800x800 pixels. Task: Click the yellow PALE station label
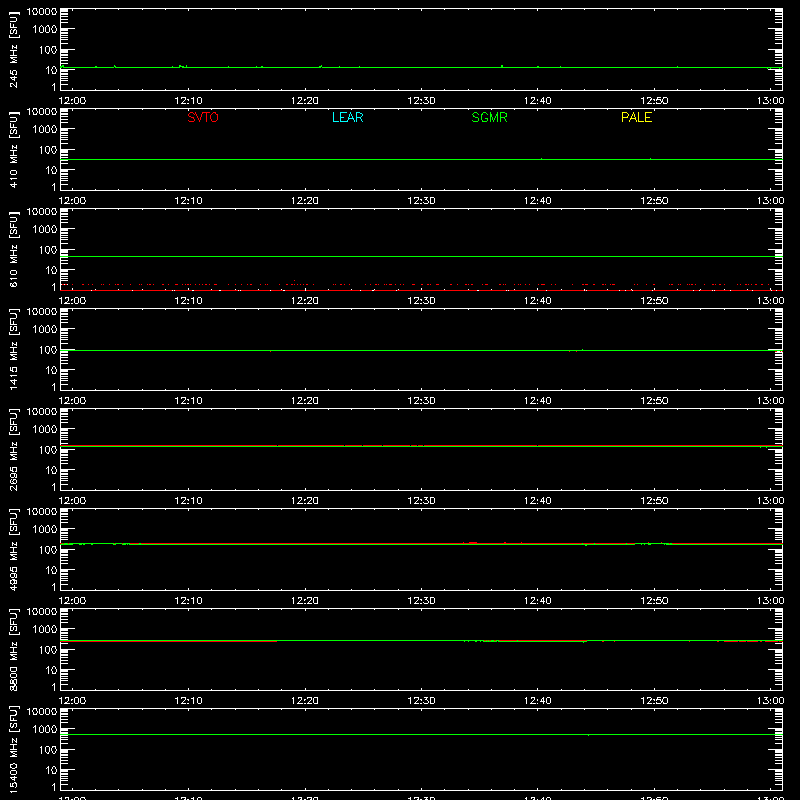pyautogui.click(x=636, y=117)
